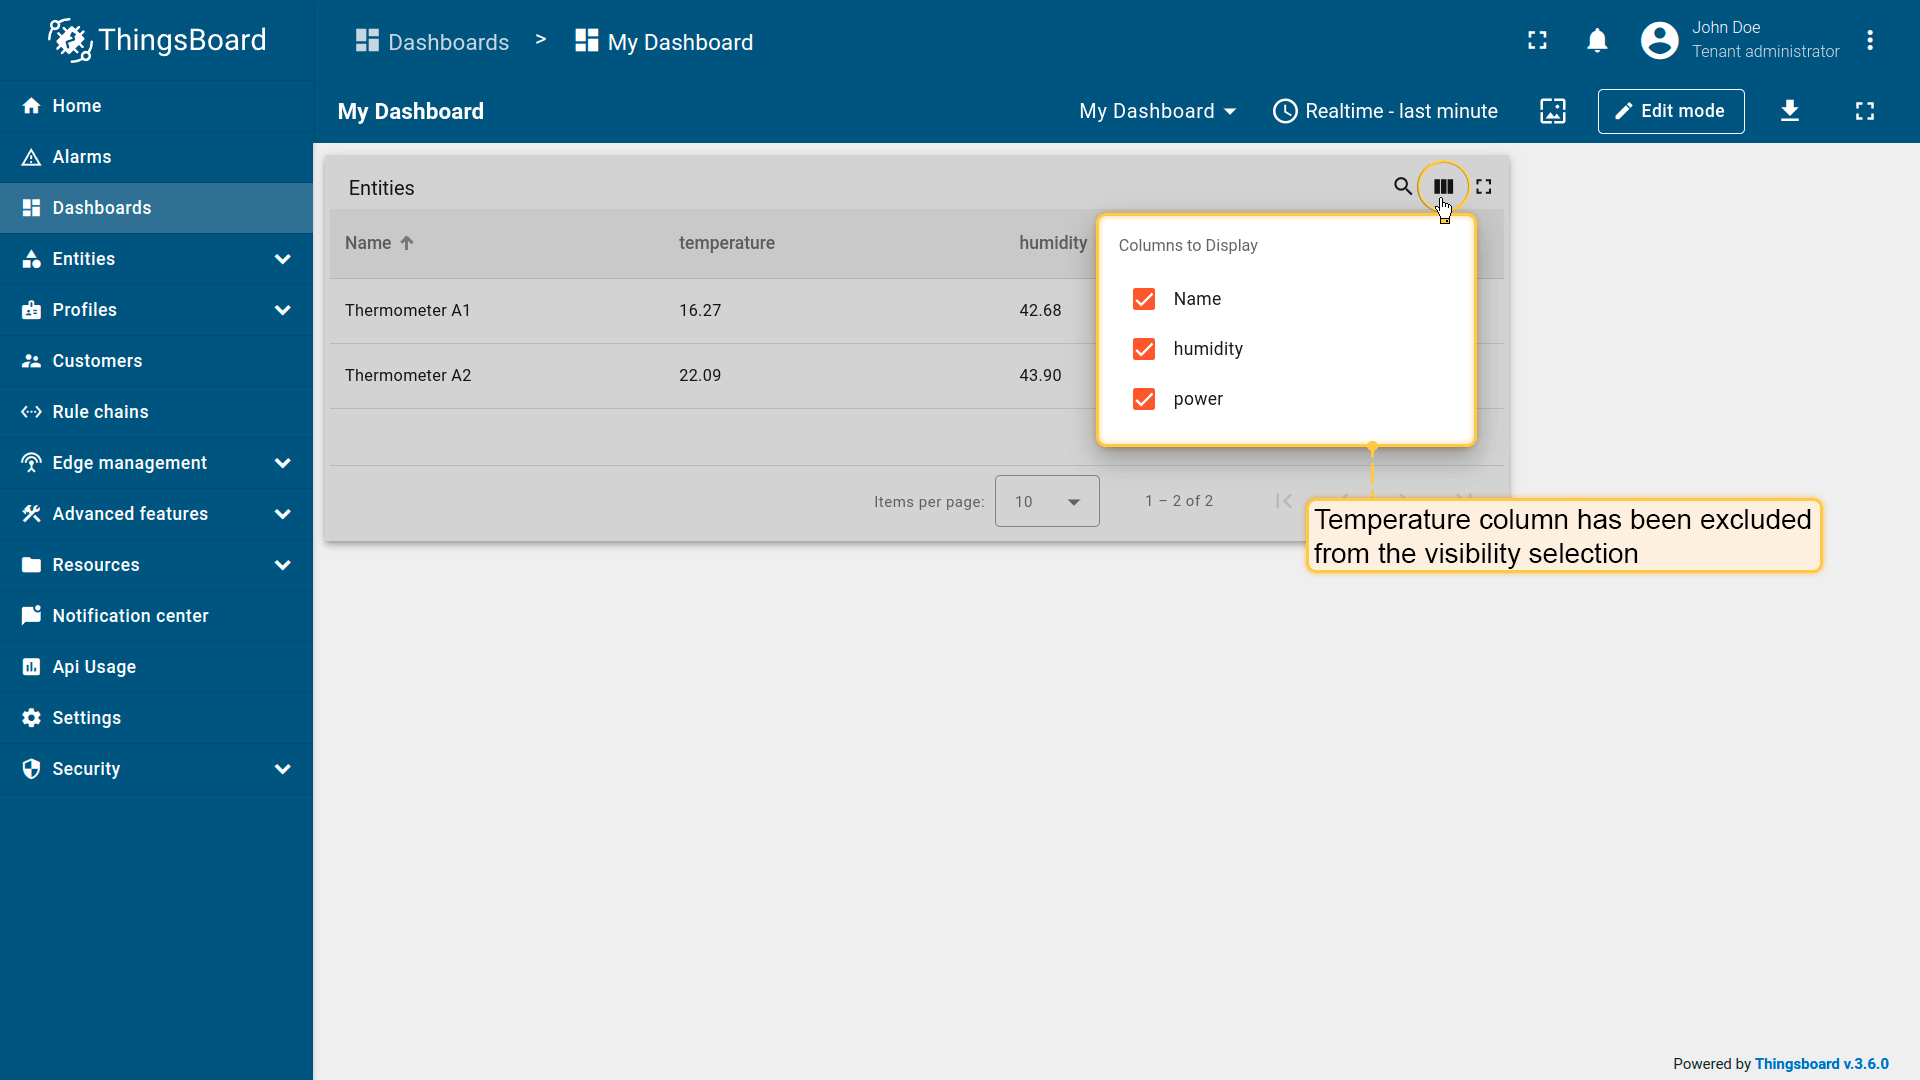1920x1080 pixels.
Task: Click the search icon in Entities widget
Action: [1402, 187]
